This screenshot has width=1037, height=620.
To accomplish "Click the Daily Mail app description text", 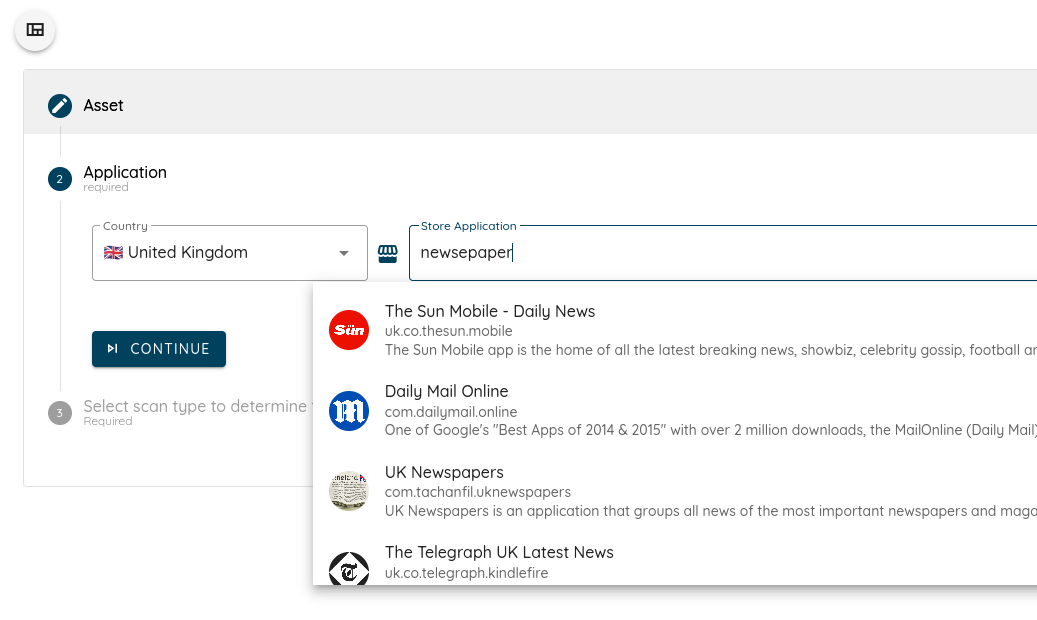I will 711,430.
